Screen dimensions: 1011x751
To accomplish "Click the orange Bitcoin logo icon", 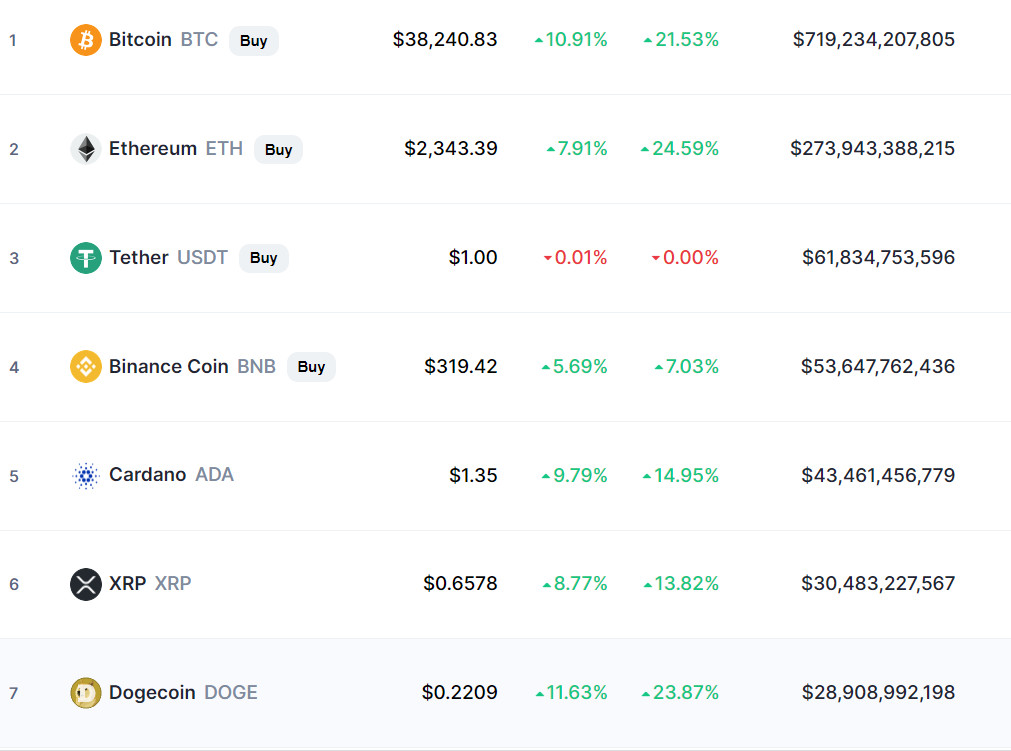I will (86, 40).
